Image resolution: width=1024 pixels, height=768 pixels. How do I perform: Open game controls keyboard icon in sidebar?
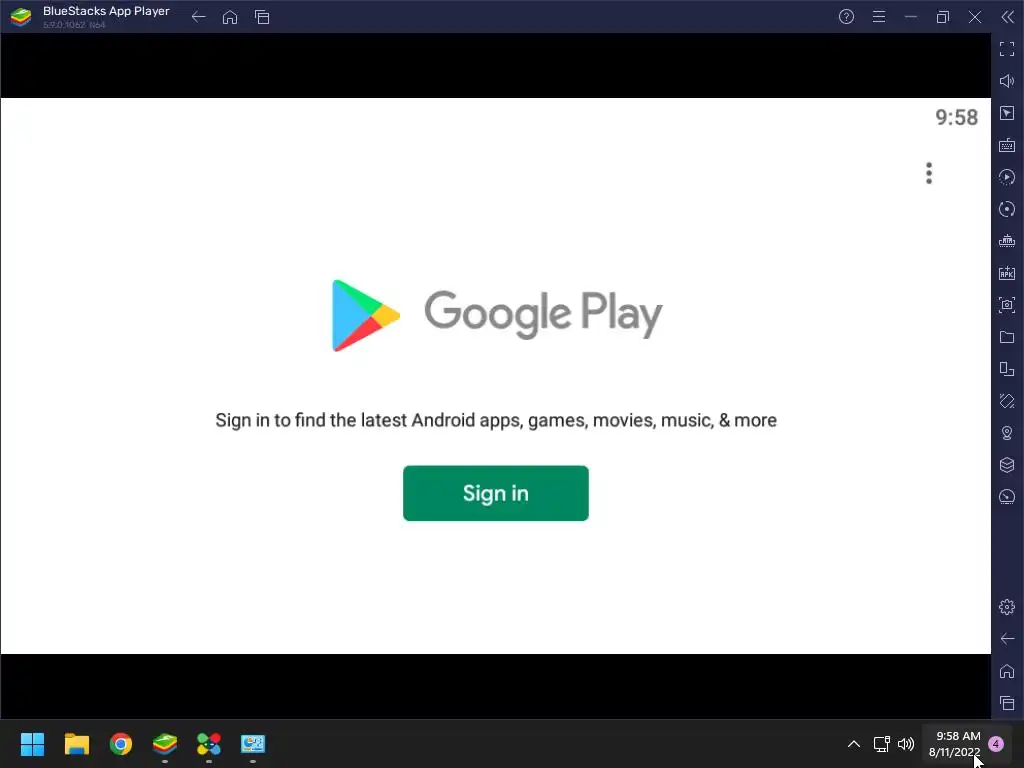tap(1007, 145)
